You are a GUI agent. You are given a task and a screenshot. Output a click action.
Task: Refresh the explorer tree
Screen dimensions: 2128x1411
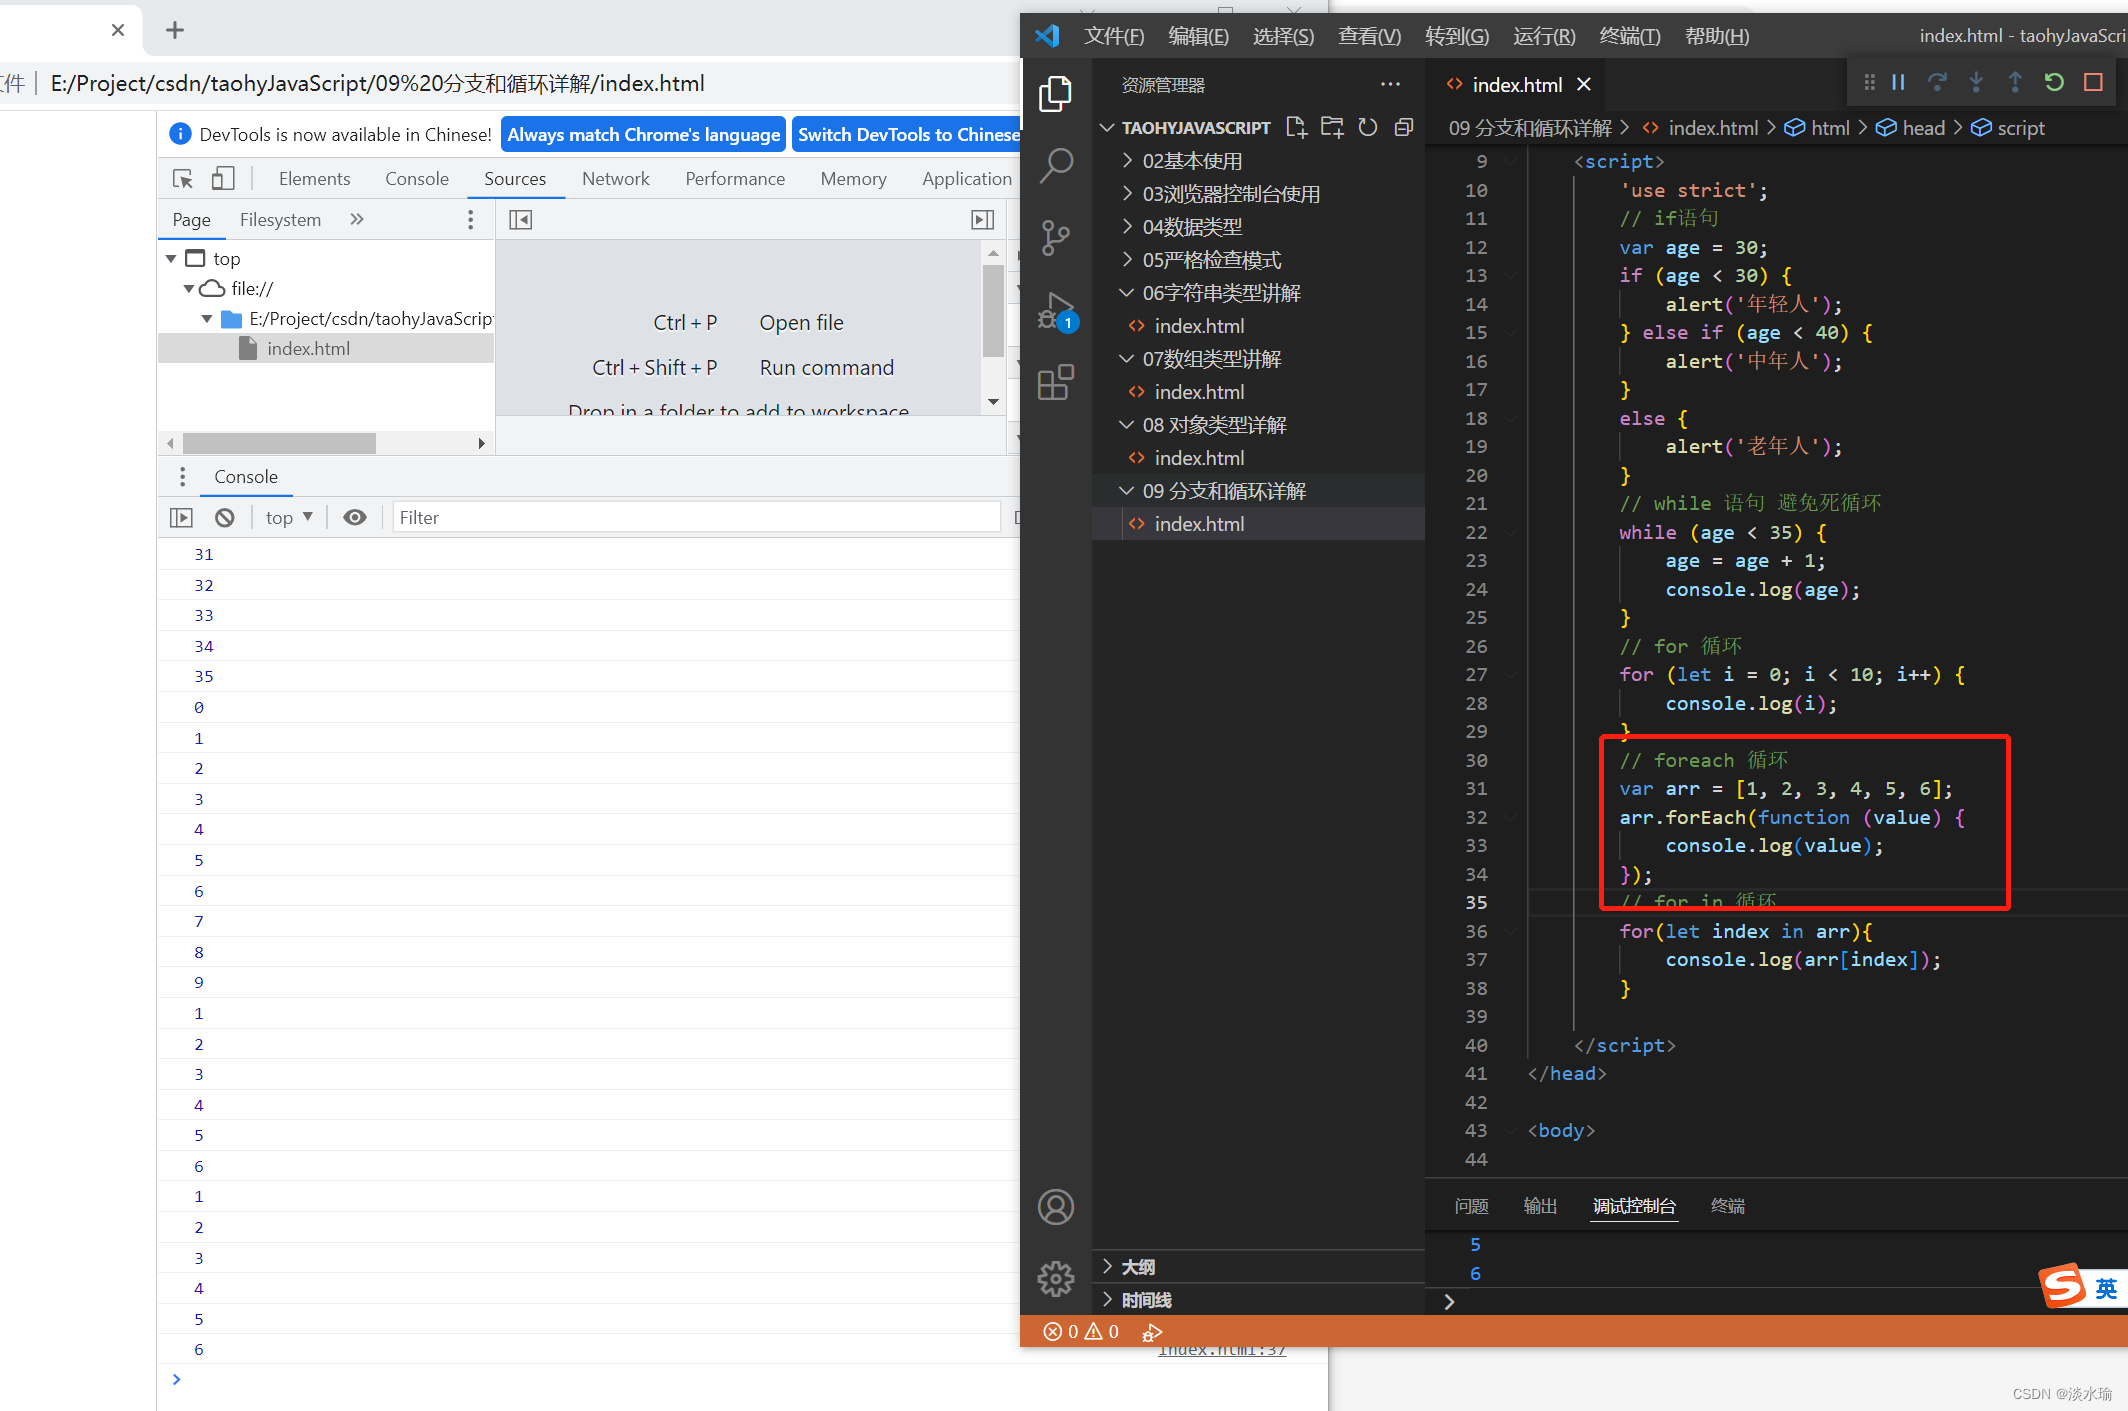pos(1368,127)
